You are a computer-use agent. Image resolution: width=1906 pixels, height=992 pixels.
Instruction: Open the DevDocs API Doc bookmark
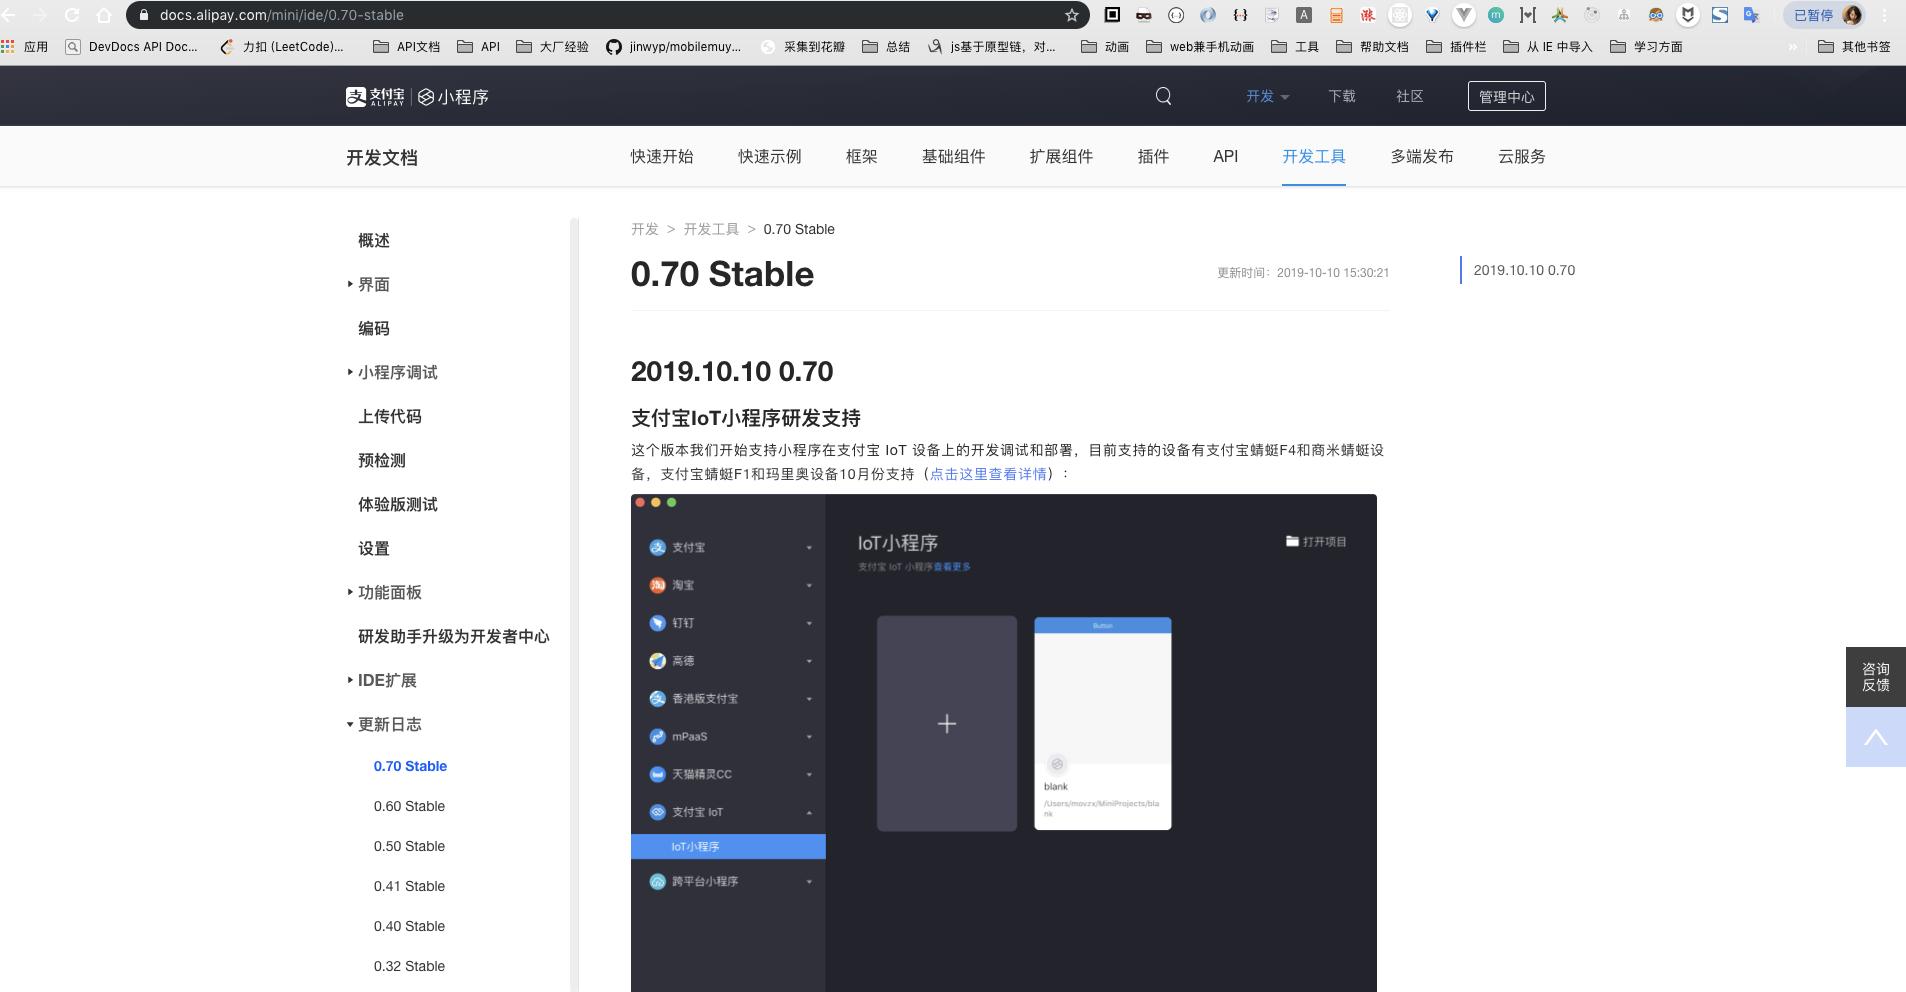(x=132, y=47)
